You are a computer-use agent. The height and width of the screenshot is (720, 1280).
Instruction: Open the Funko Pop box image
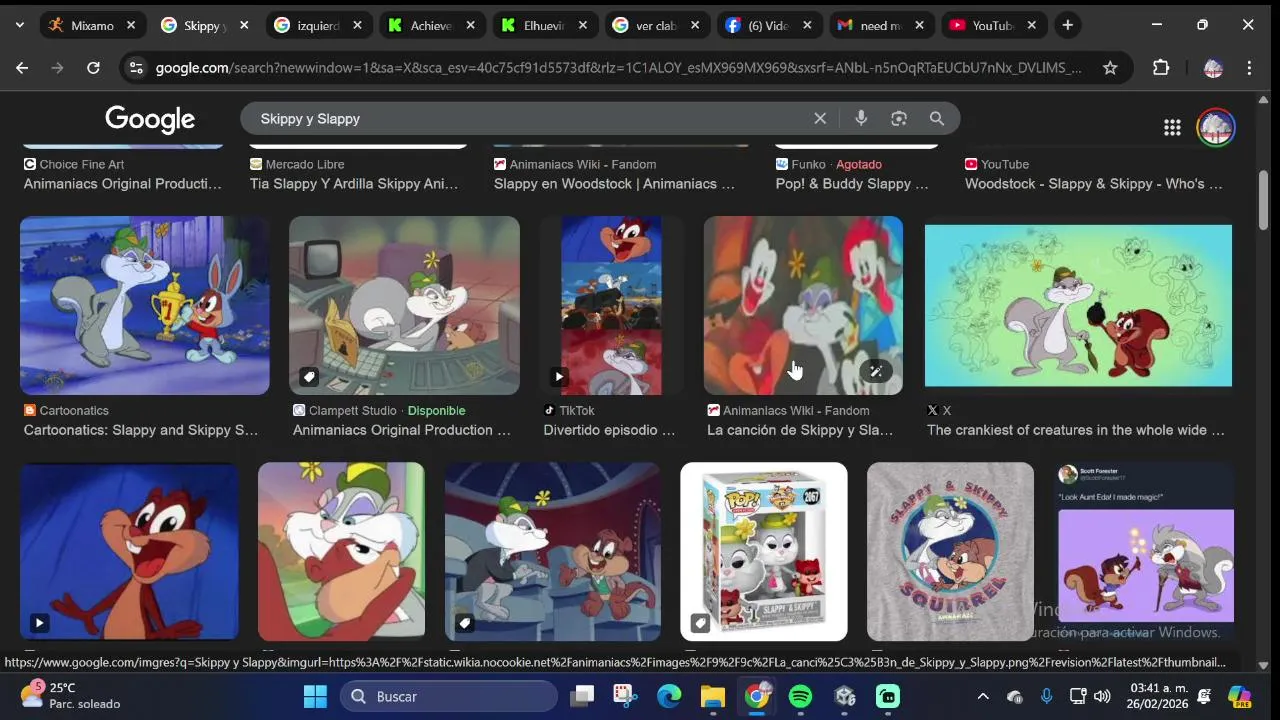point(764,551)
